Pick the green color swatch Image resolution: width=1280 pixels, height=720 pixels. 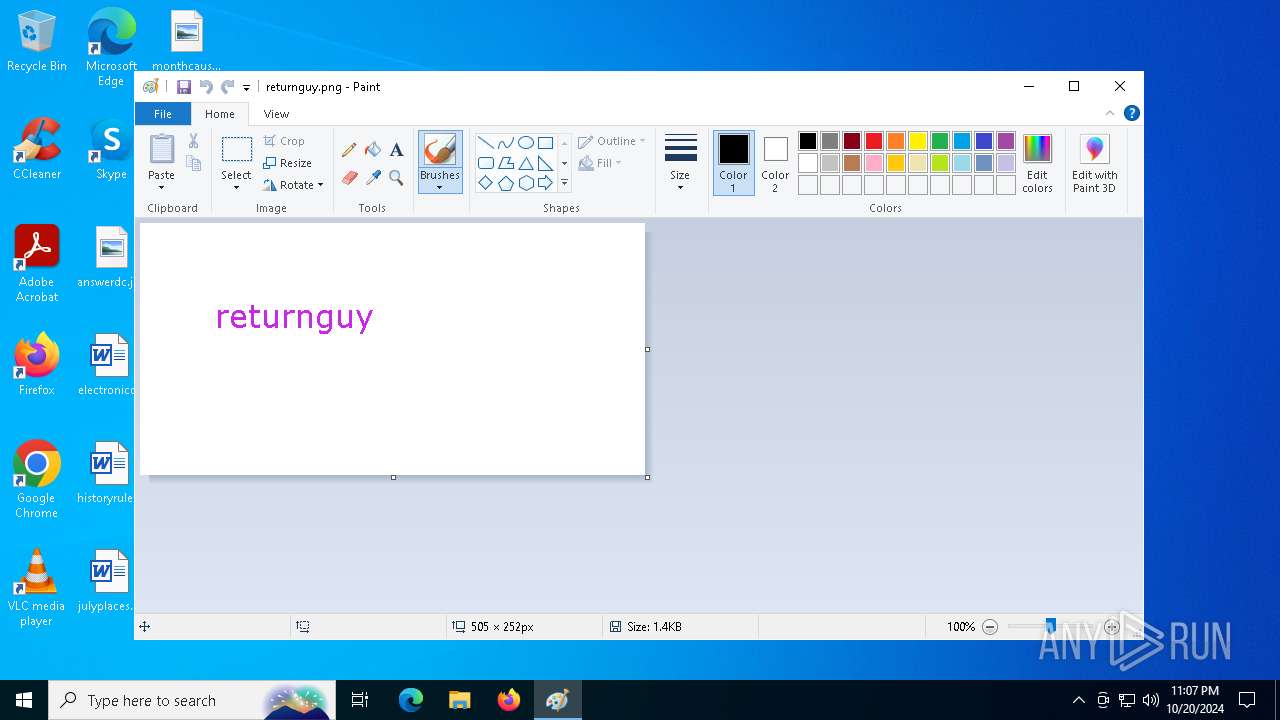pos(940,141)
